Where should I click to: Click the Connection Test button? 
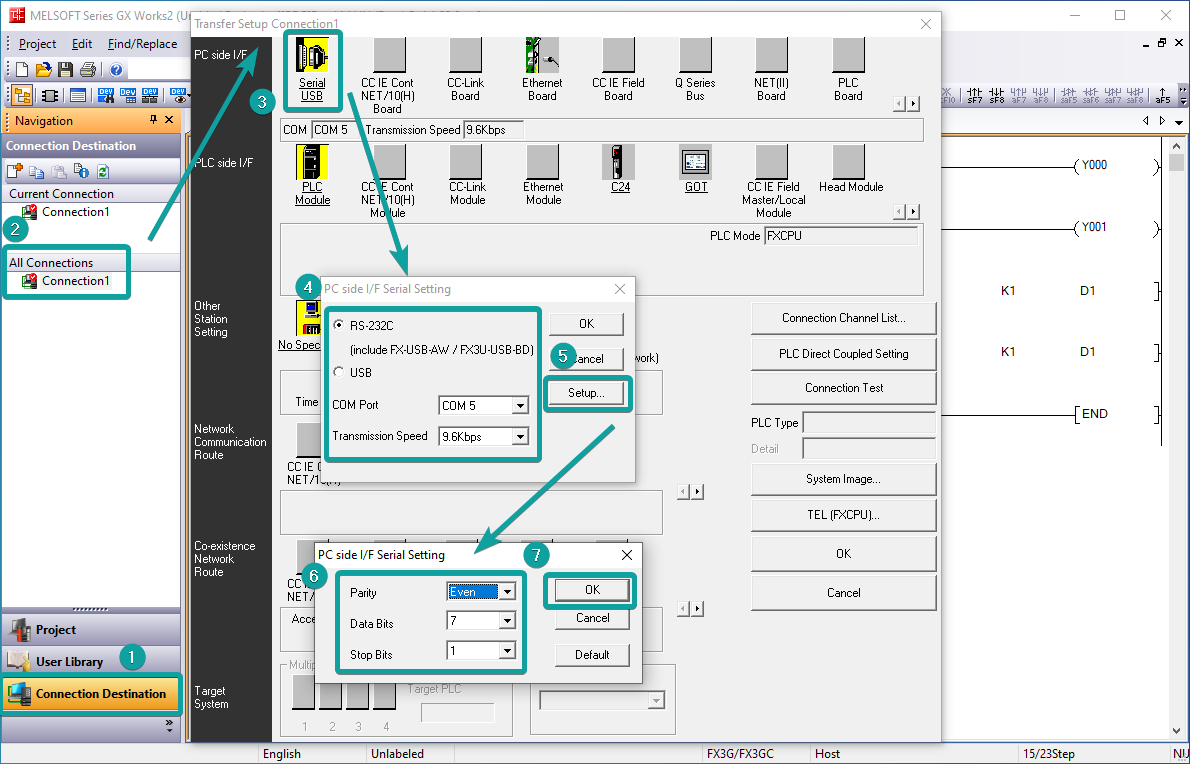click(x=843, y=388)
